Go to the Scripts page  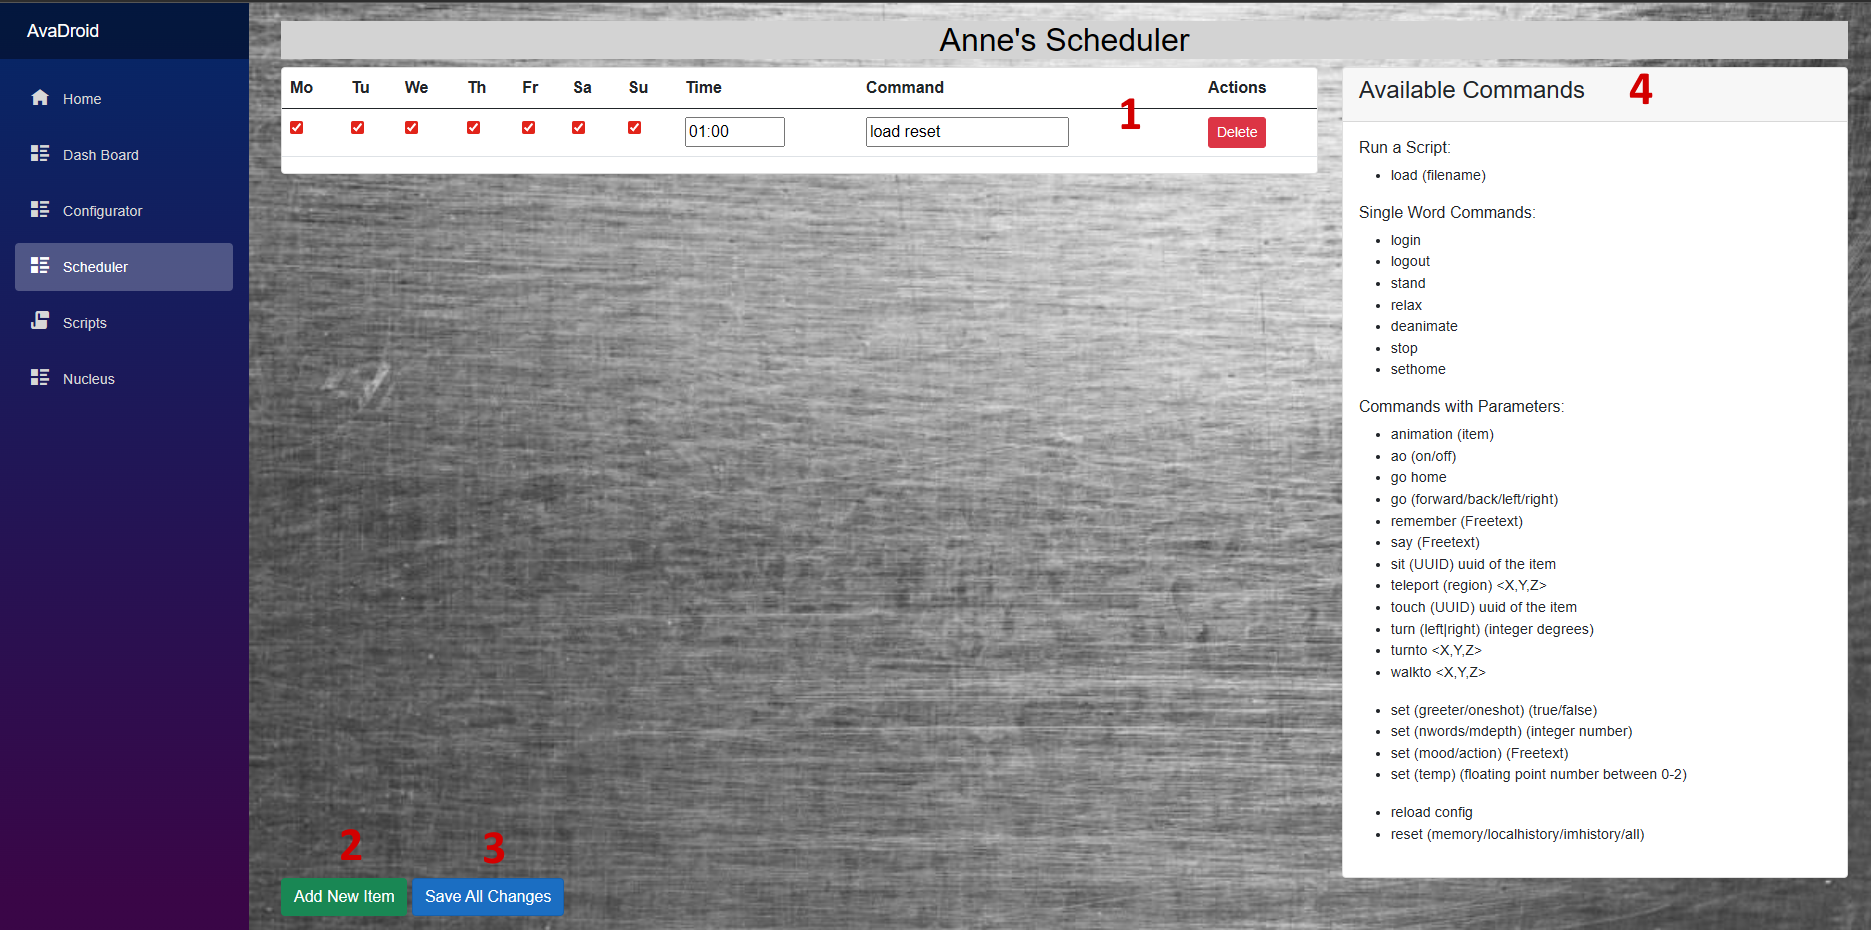pos(85,323)
